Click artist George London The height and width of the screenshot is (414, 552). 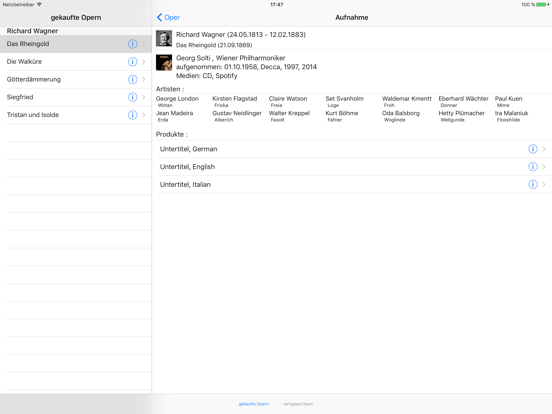point(177,99)
